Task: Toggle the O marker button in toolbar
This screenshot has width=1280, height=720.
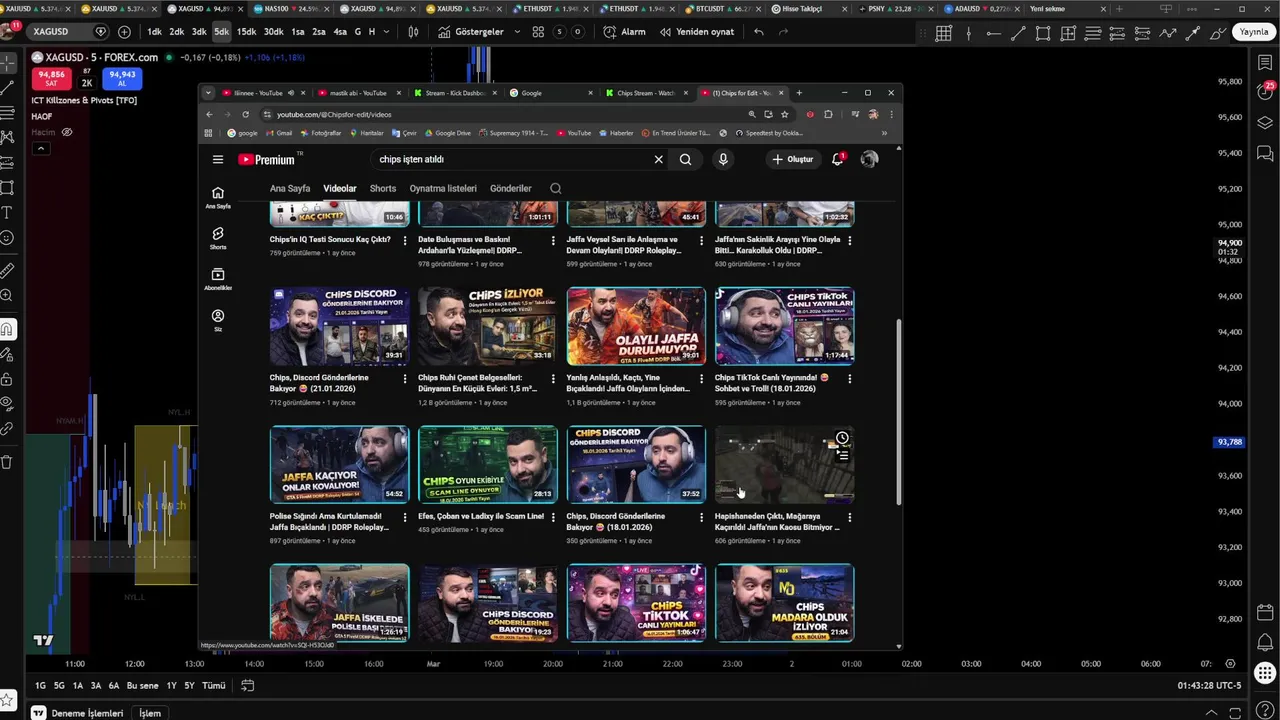Action: pyautogui.click(x=577, y=31)
